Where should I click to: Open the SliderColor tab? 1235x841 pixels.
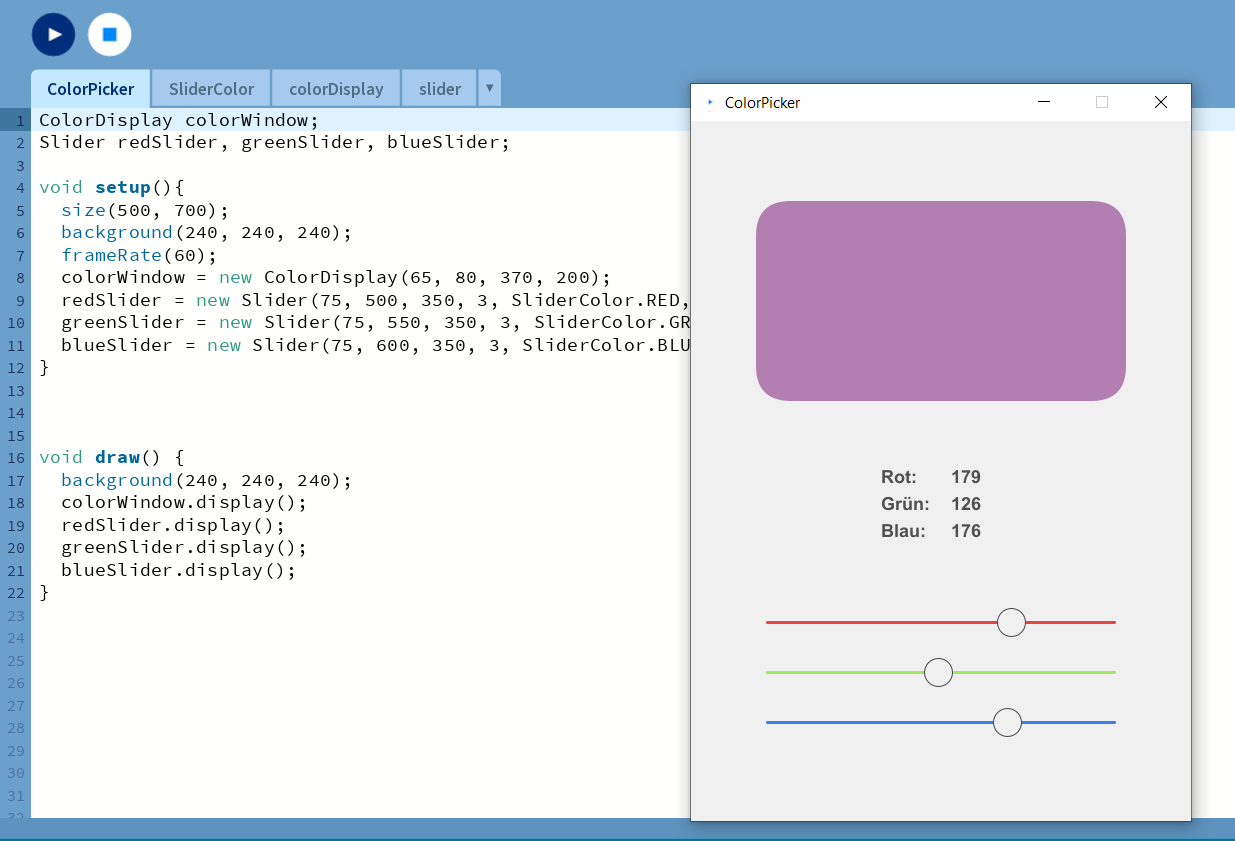click(211, 89)
